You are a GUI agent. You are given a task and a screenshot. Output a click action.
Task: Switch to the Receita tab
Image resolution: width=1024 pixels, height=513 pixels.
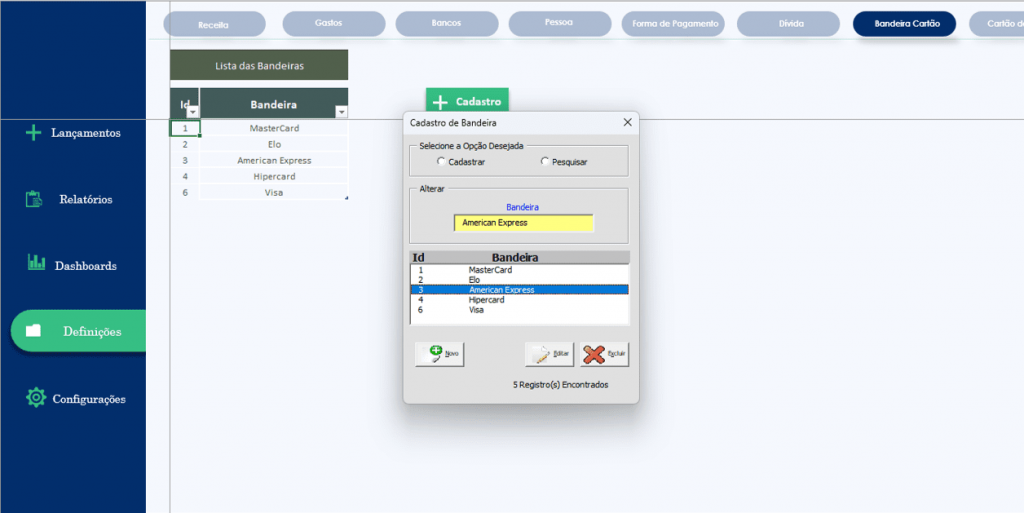click(x=214, y=24)
